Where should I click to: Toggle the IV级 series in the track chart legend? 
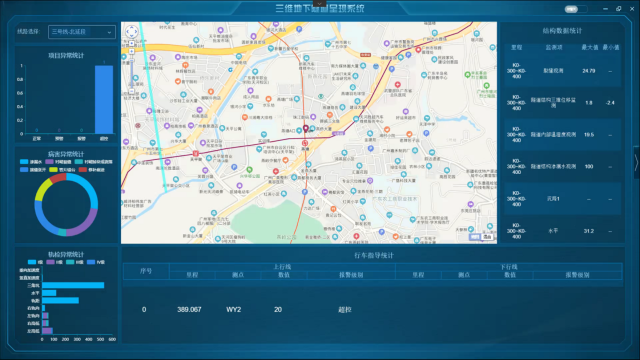96,262
